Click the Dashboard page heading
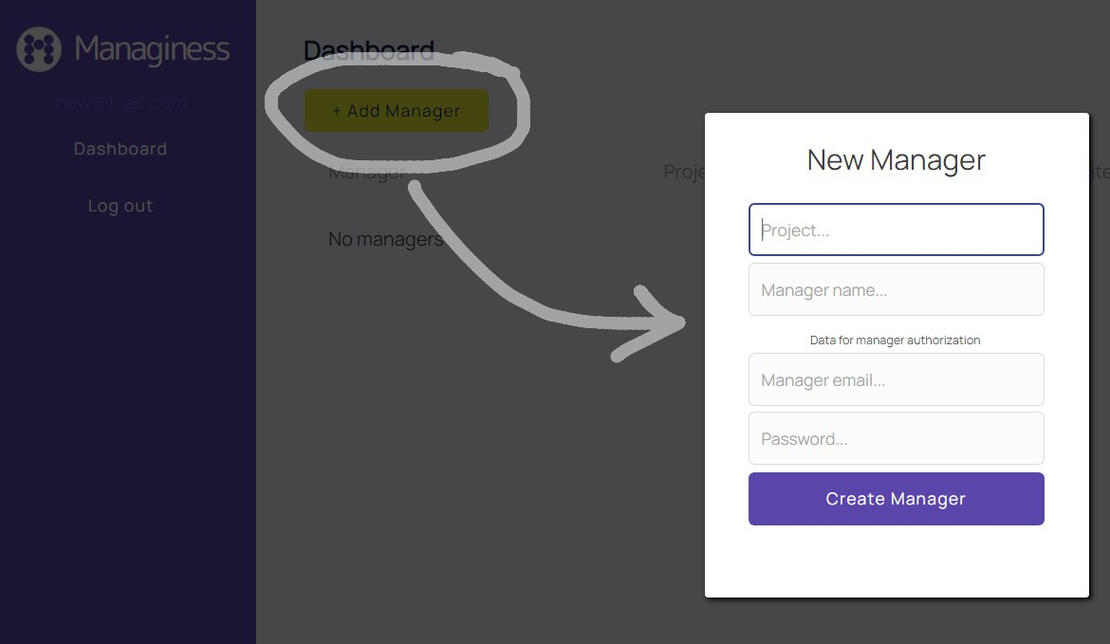The width and height of the screenshot is (1110, 644). 369,51
